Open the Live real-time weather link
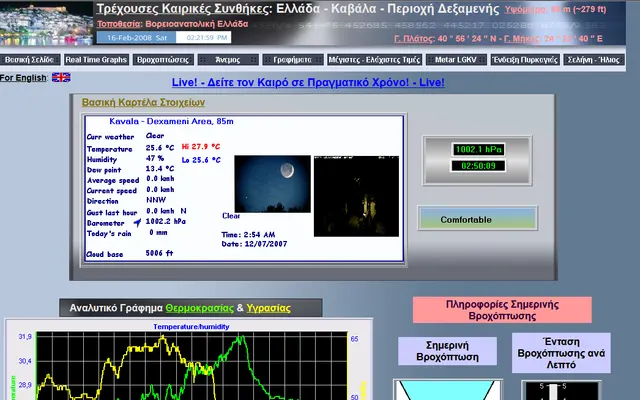The width and height of the screenshot is (640, 400). tap(308, 82)
